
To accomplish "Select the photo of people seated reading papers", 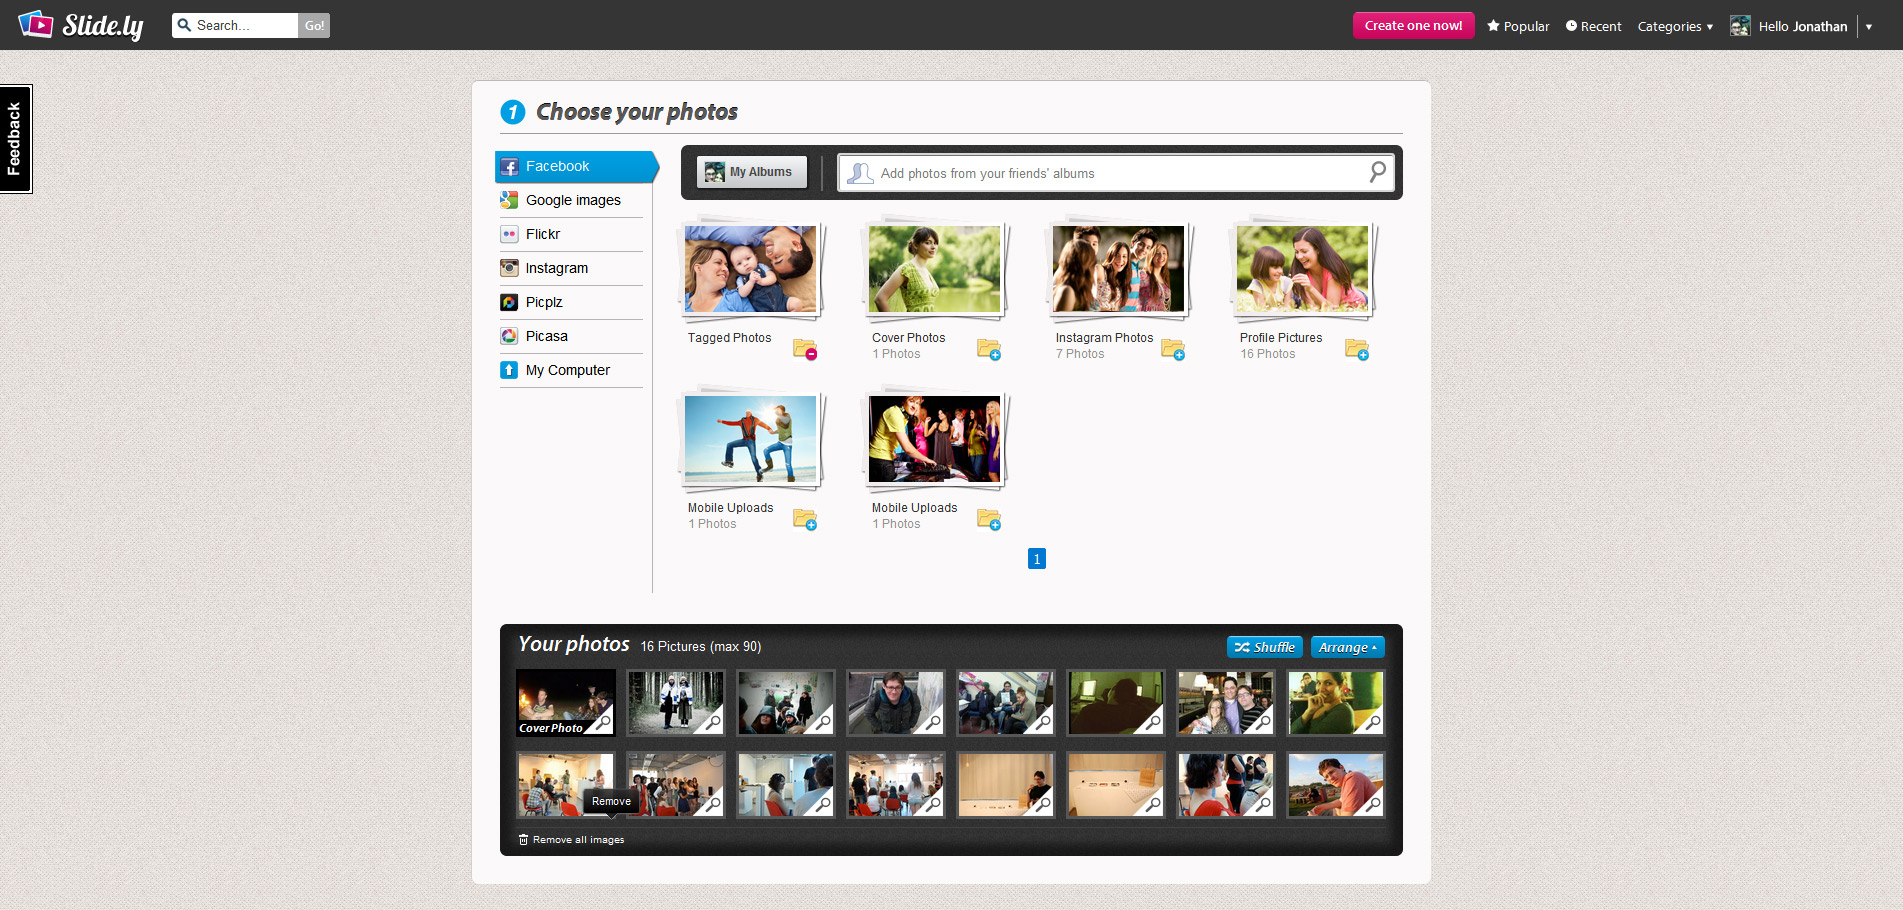I will [x=1005, y=702].
